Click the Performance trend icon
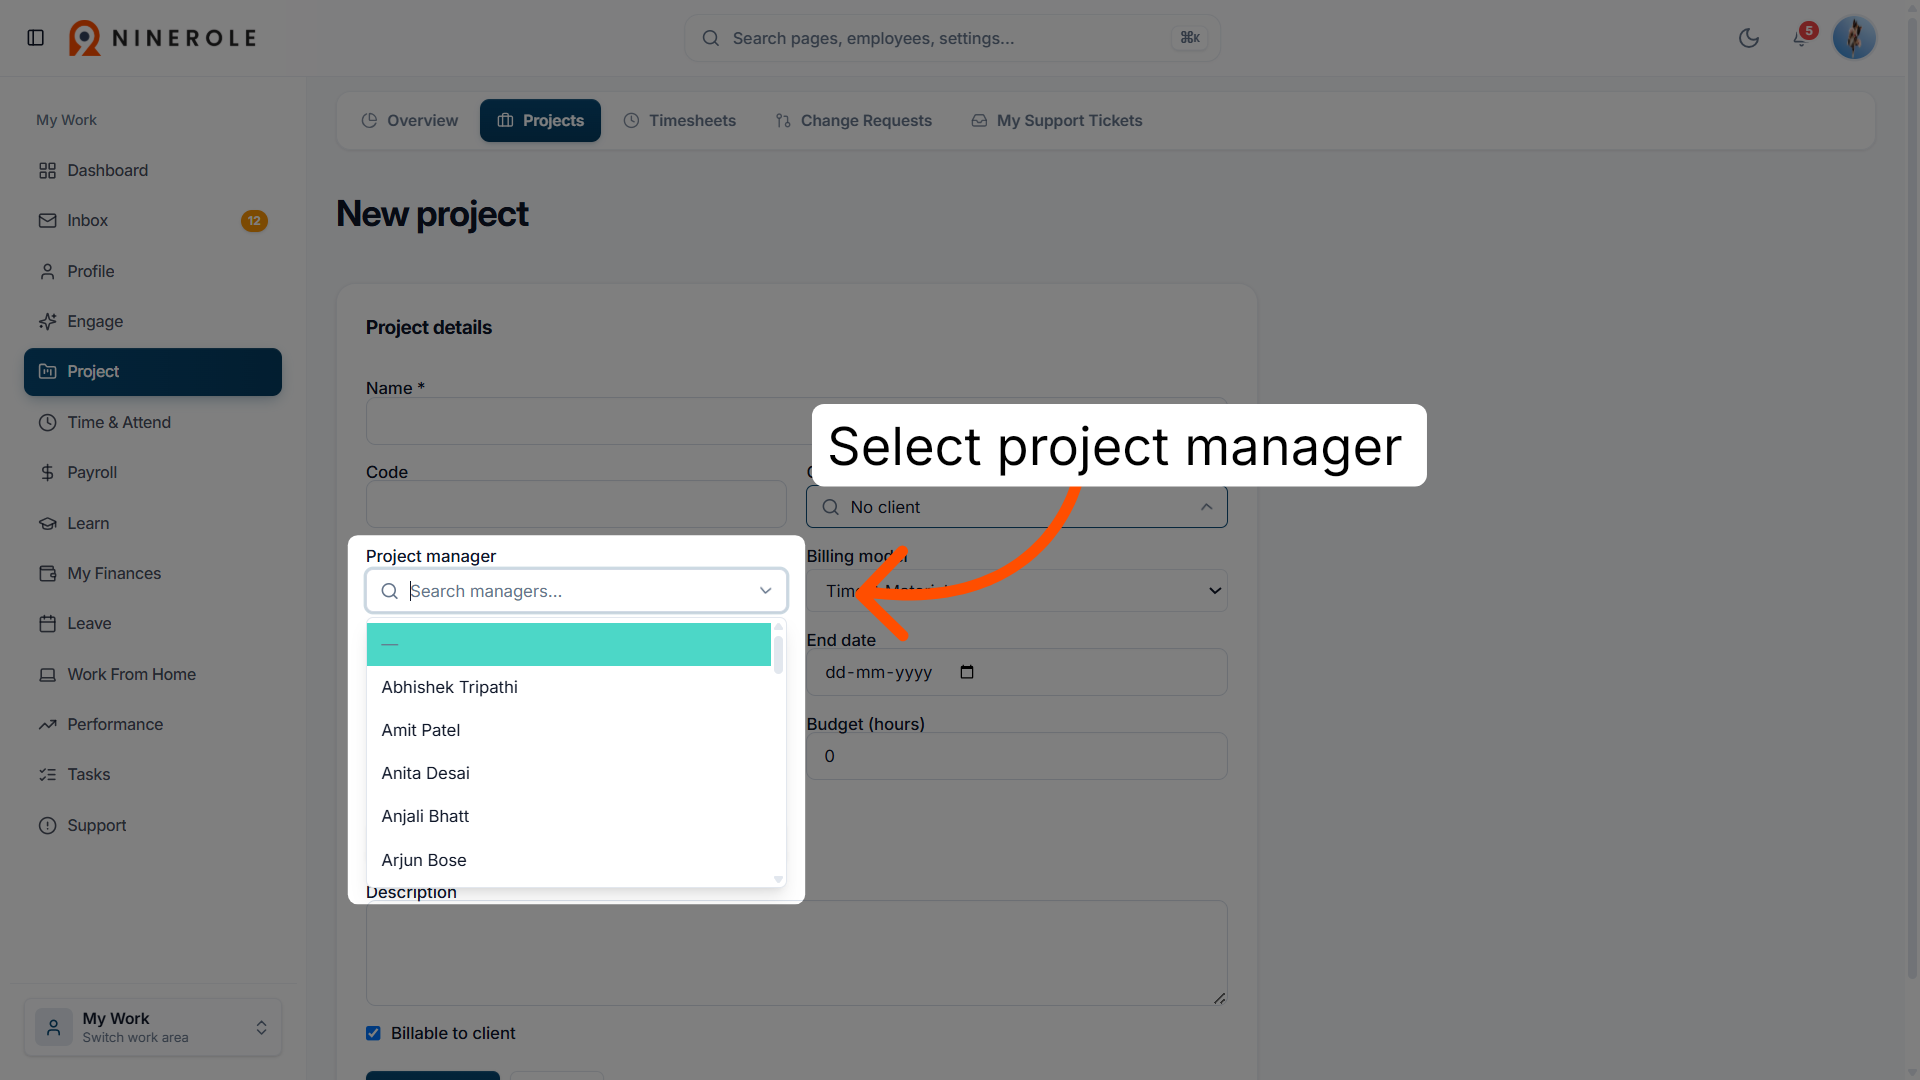The height and width of the screenshot is (1080, 1920). (47, 725)
